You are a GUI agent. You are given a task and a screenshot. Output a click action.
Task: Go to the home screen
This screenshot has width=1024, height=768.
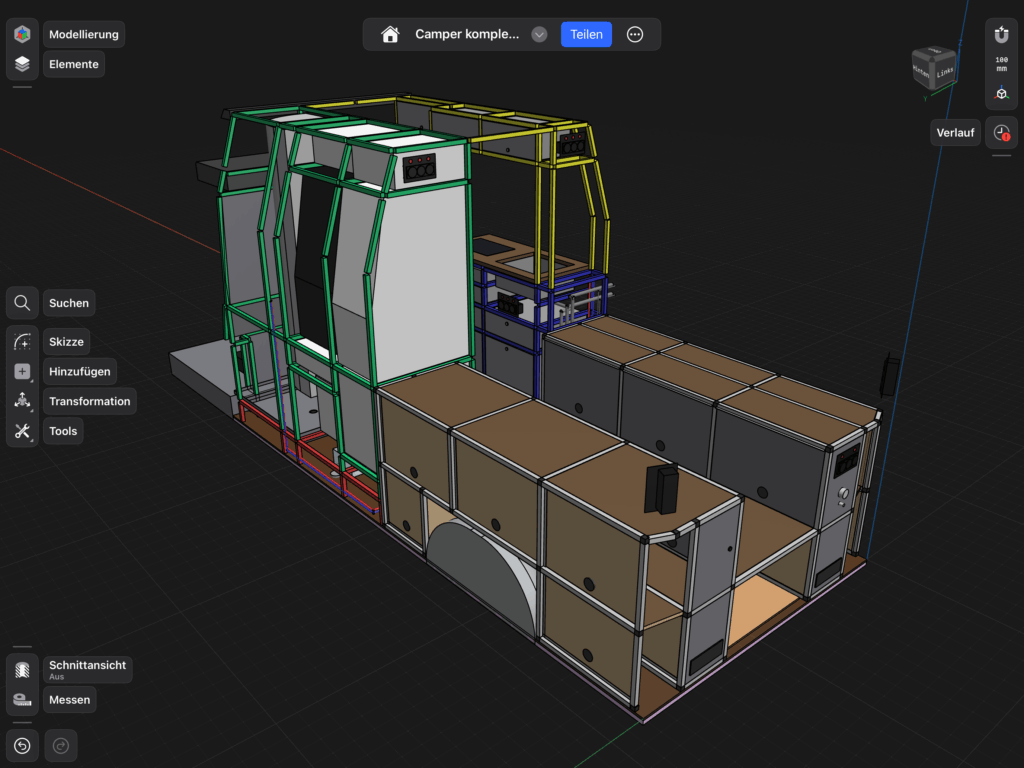391,34
